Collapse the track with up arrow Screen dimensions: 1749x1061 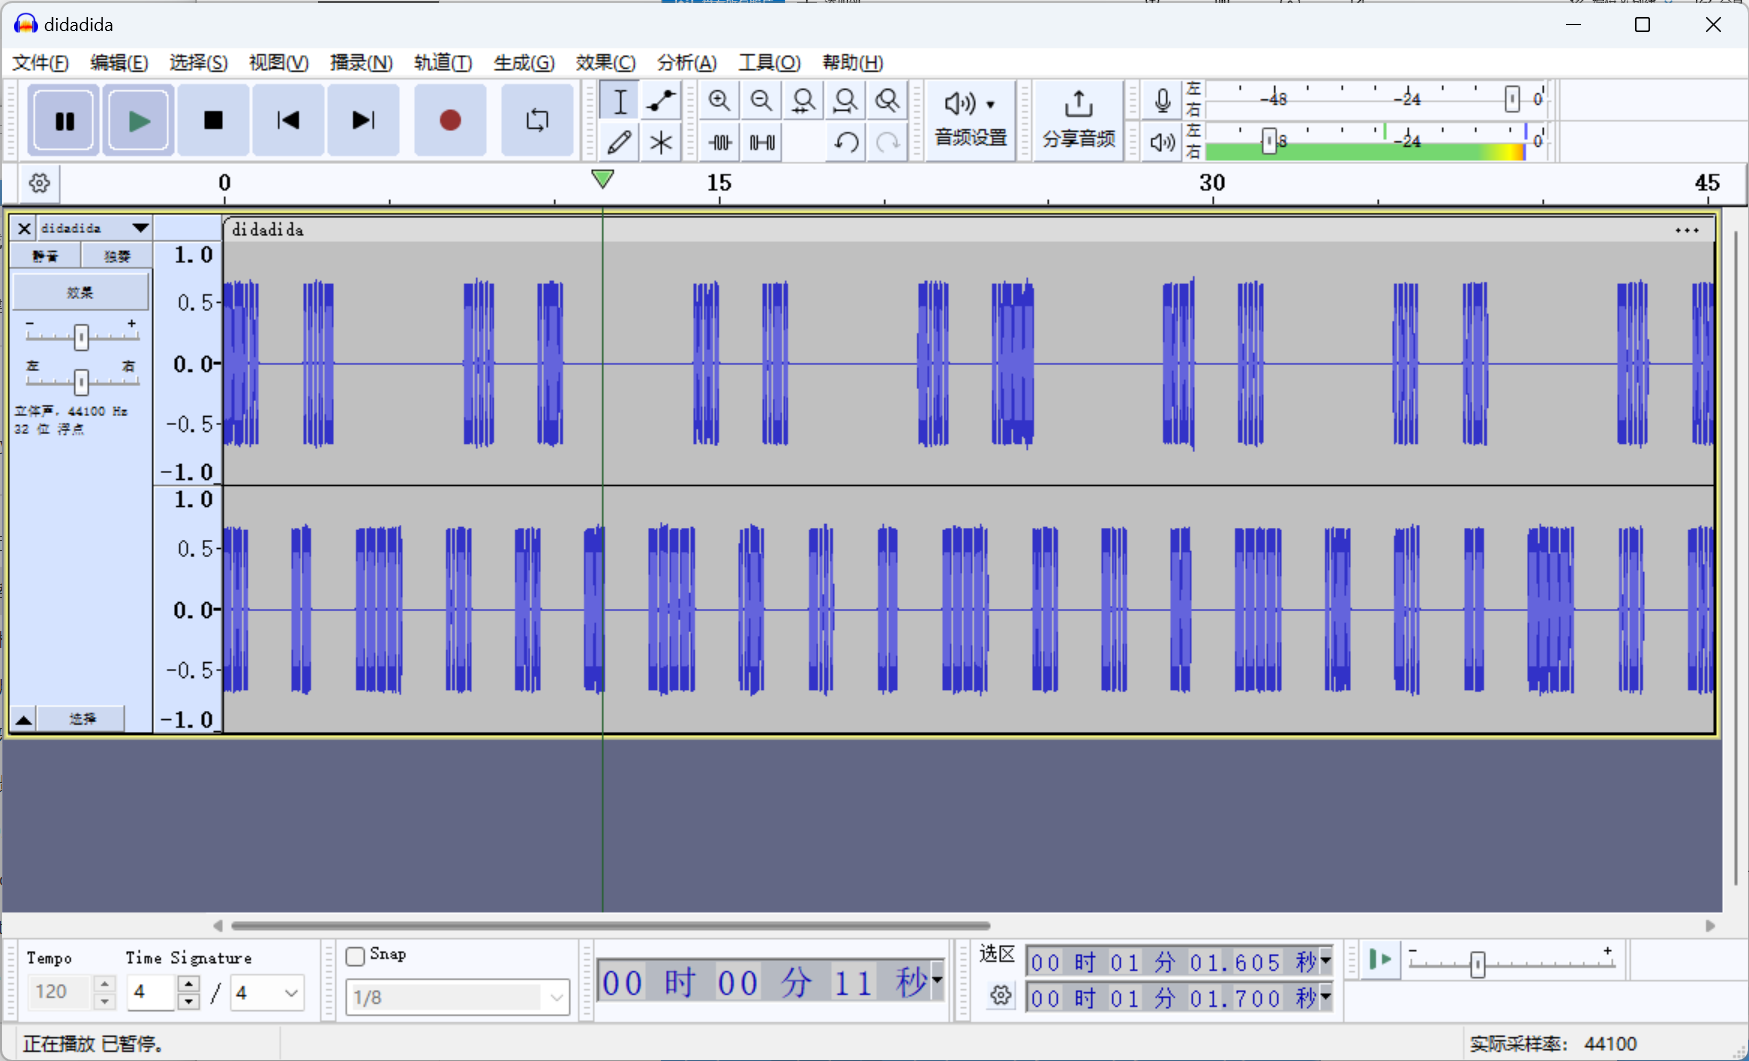tap(23, 719)
